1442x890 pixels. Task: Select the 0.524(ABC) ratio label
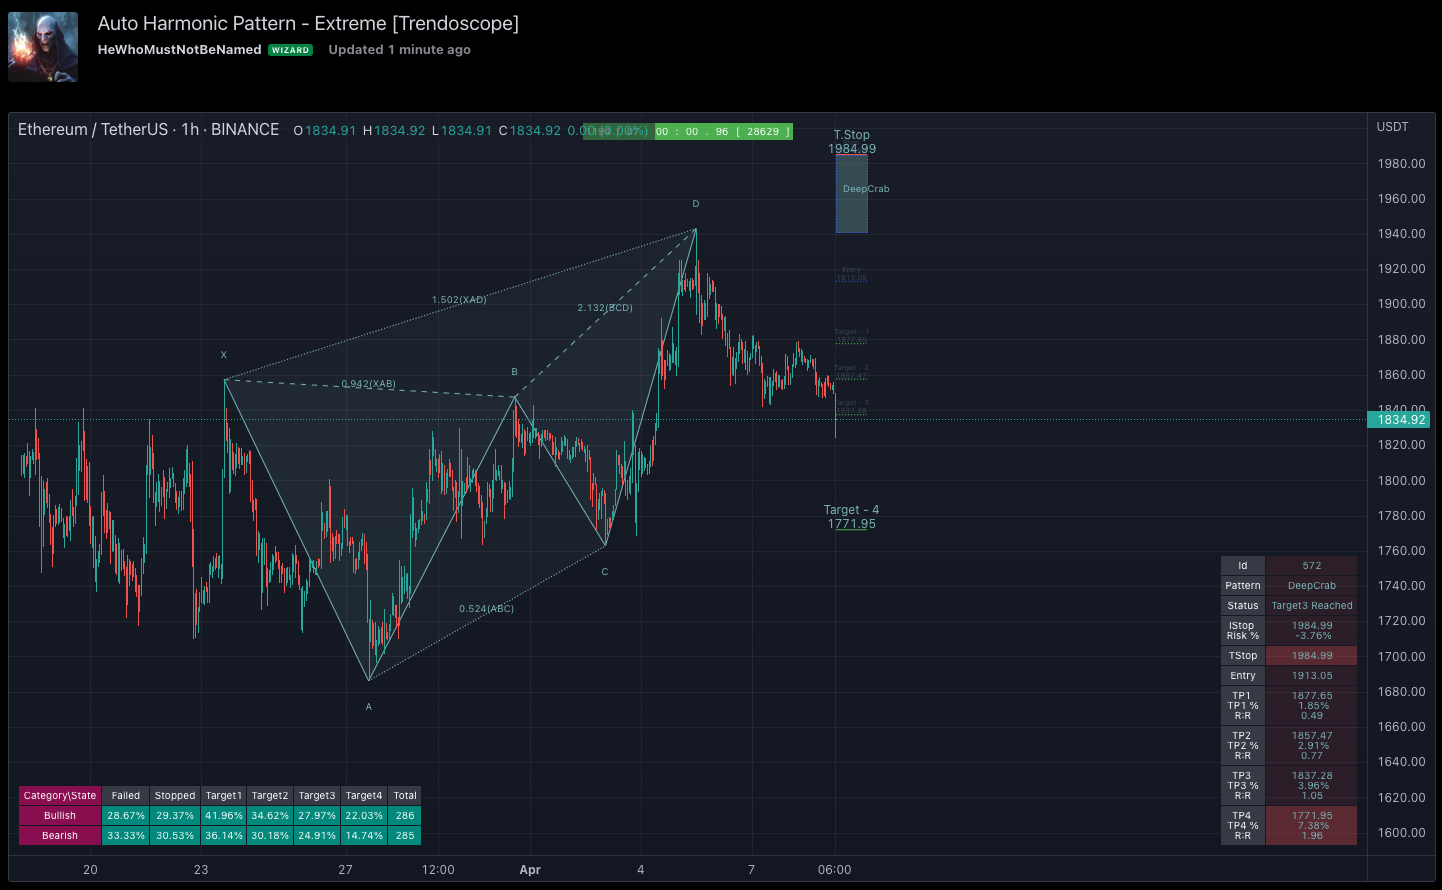pos(487,609)
